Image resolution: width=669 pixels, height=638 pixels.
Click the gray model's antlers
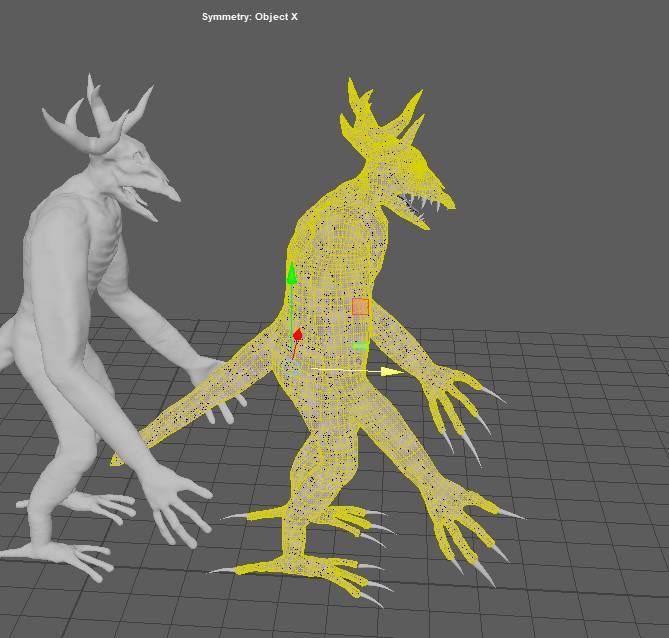click(x=105, y=115)
